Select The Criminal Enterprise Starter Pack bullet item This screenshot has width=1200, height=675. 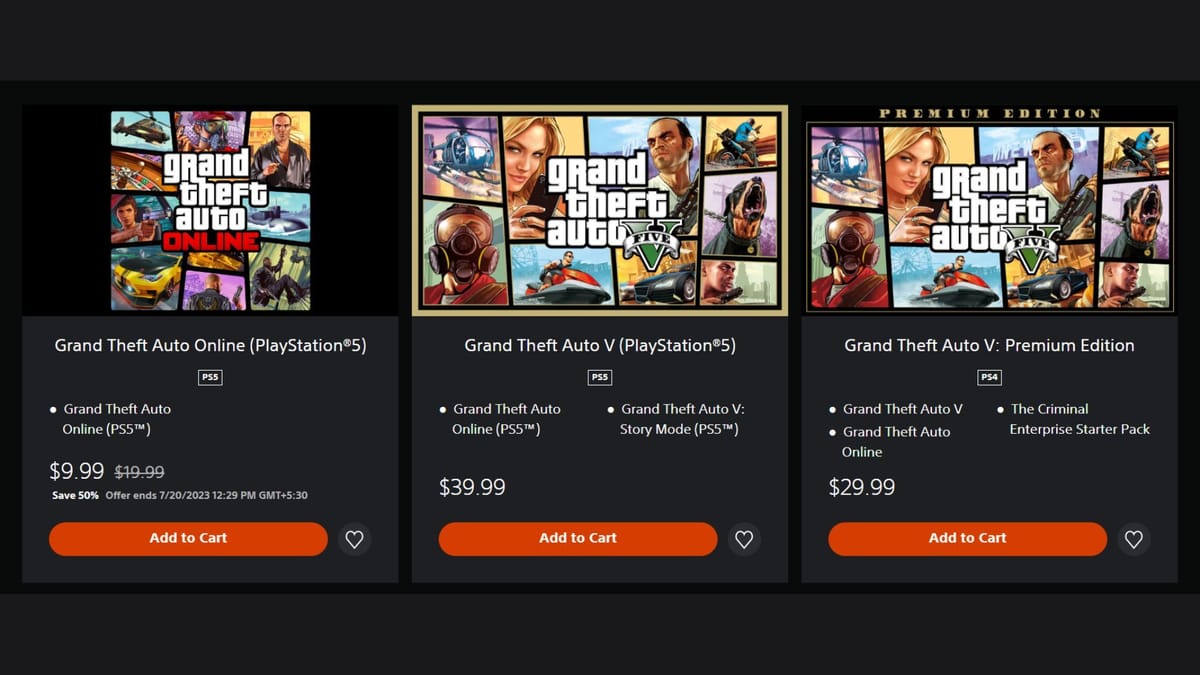(x=1078, y=419)
